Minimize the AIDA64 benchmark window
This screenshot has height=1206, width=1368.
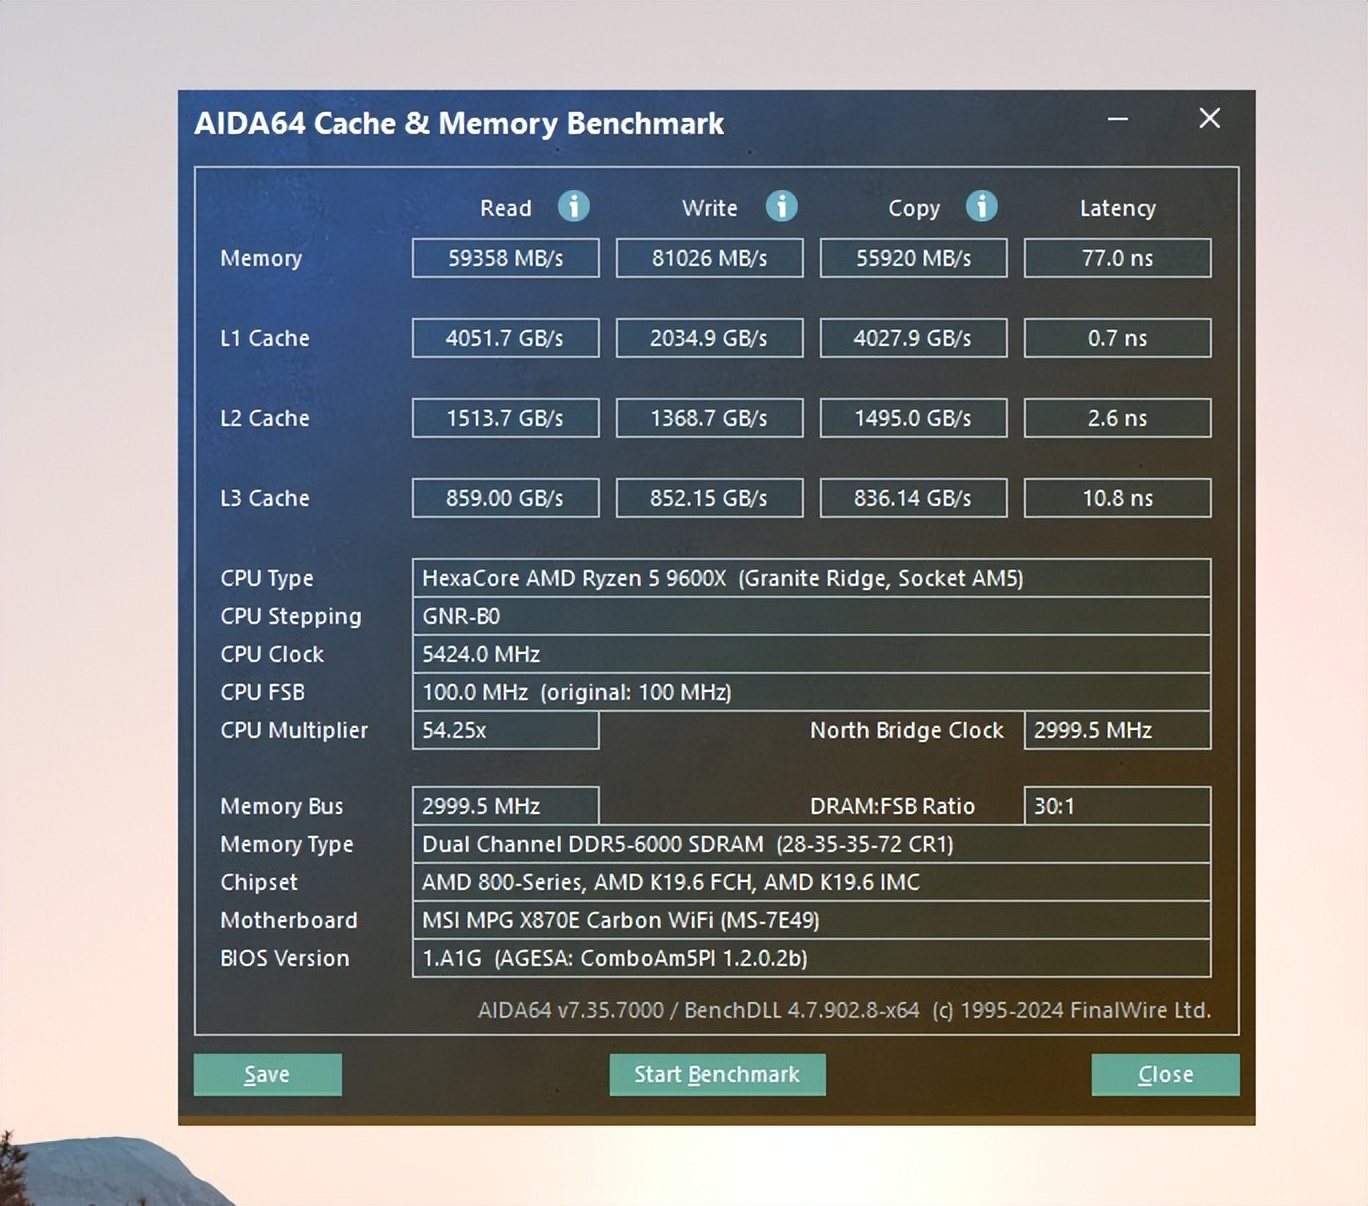(1118, 119)
